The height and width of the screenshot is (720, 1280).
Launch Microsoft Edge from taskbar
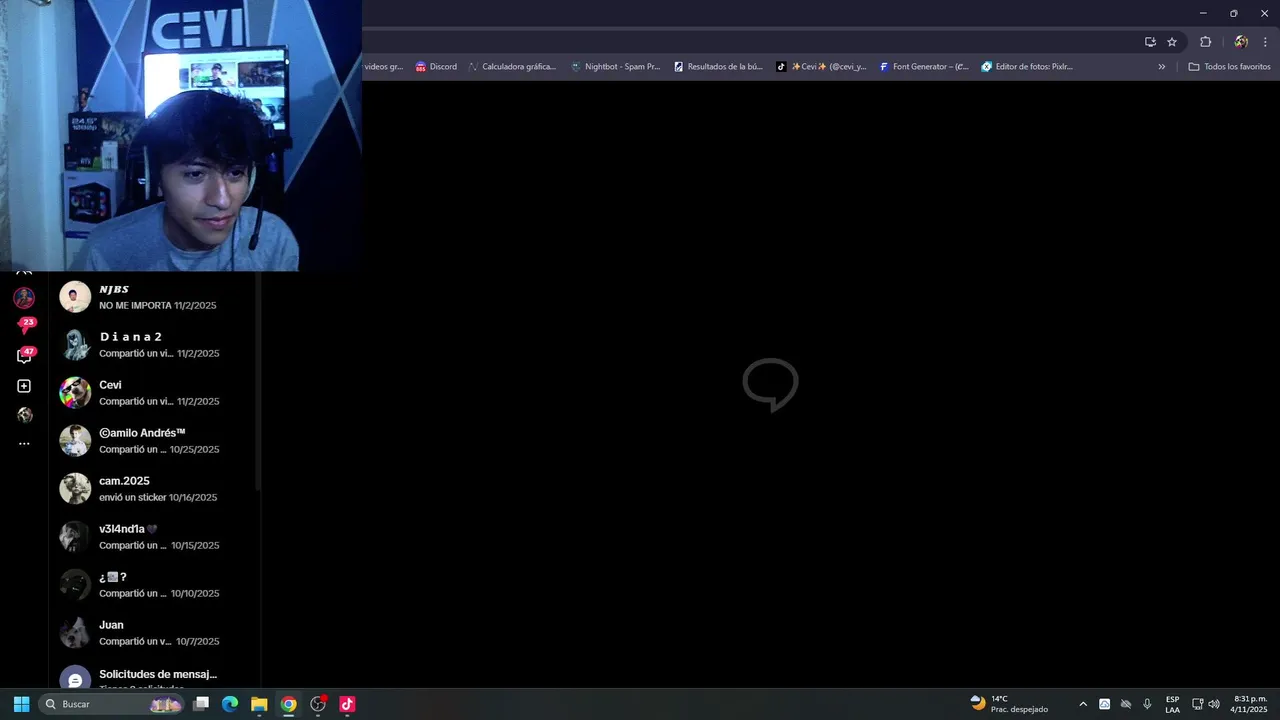[x=230, y=704]
